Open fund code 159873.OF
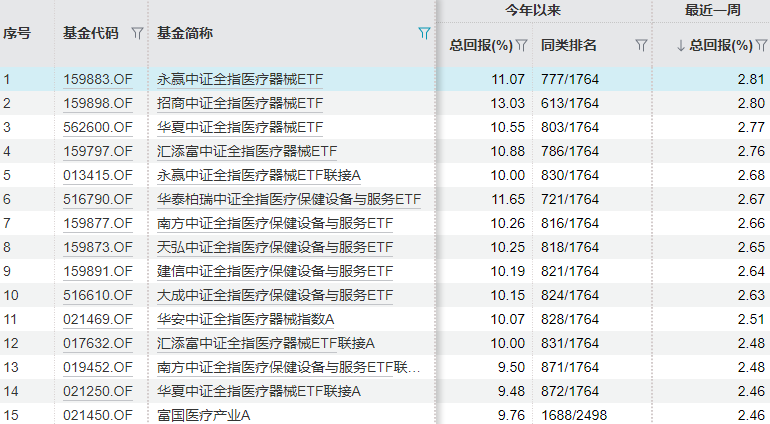770x424 pixels. click(98, 247)
